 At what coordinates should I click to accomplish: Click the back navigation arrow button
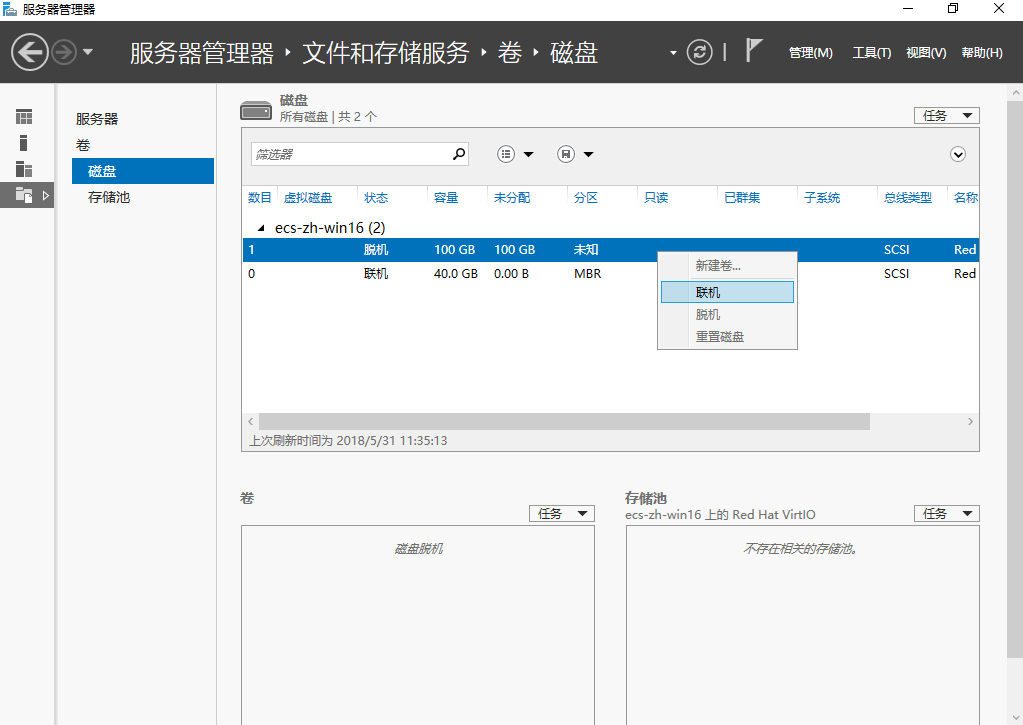coord(31,52)
